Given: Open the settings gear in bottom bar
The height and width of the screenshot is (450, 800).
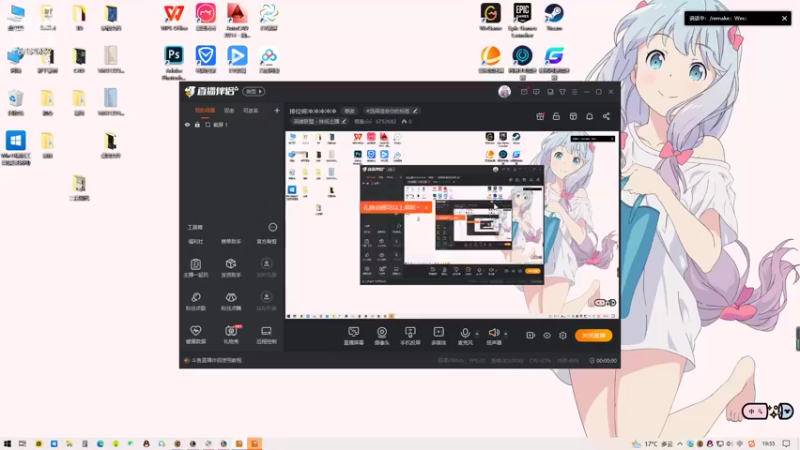Looking at the screenshot, I should 563,335.
